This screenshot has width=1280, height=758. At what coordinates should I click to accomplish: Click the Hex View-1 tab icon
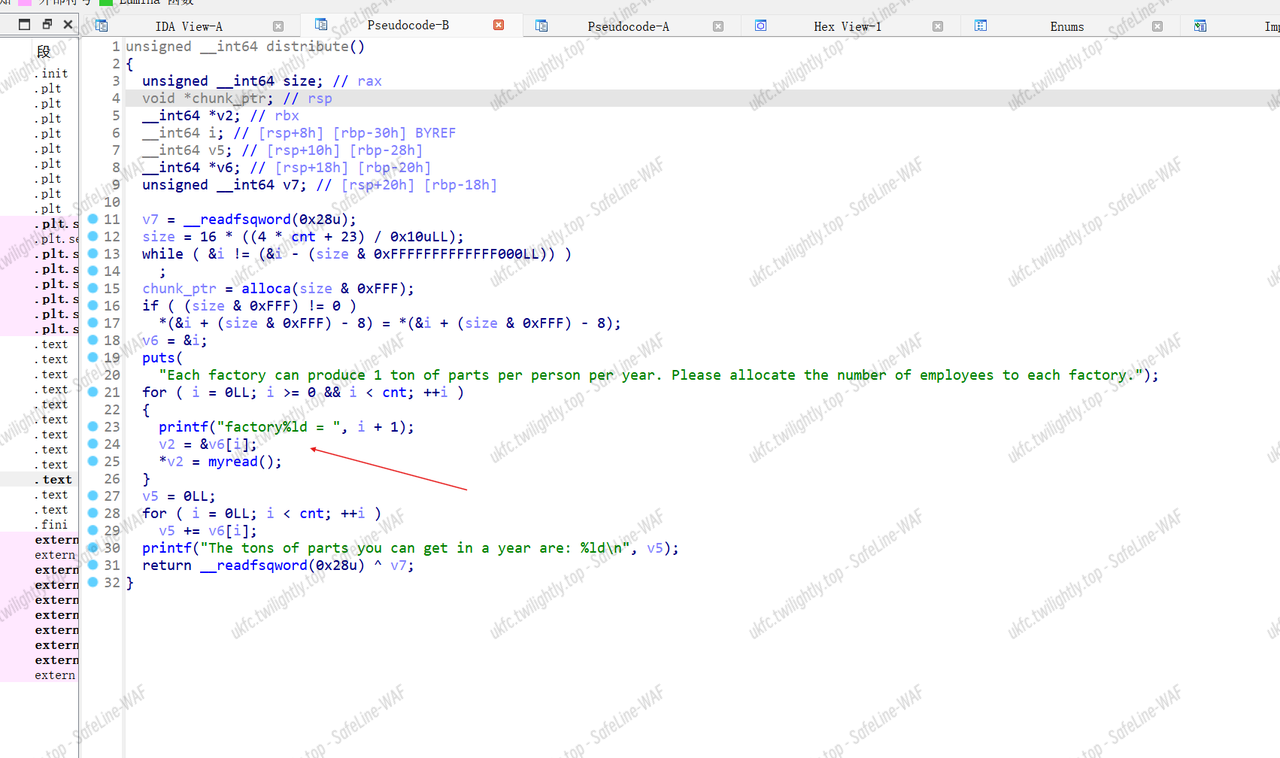[x=760, y=26]
